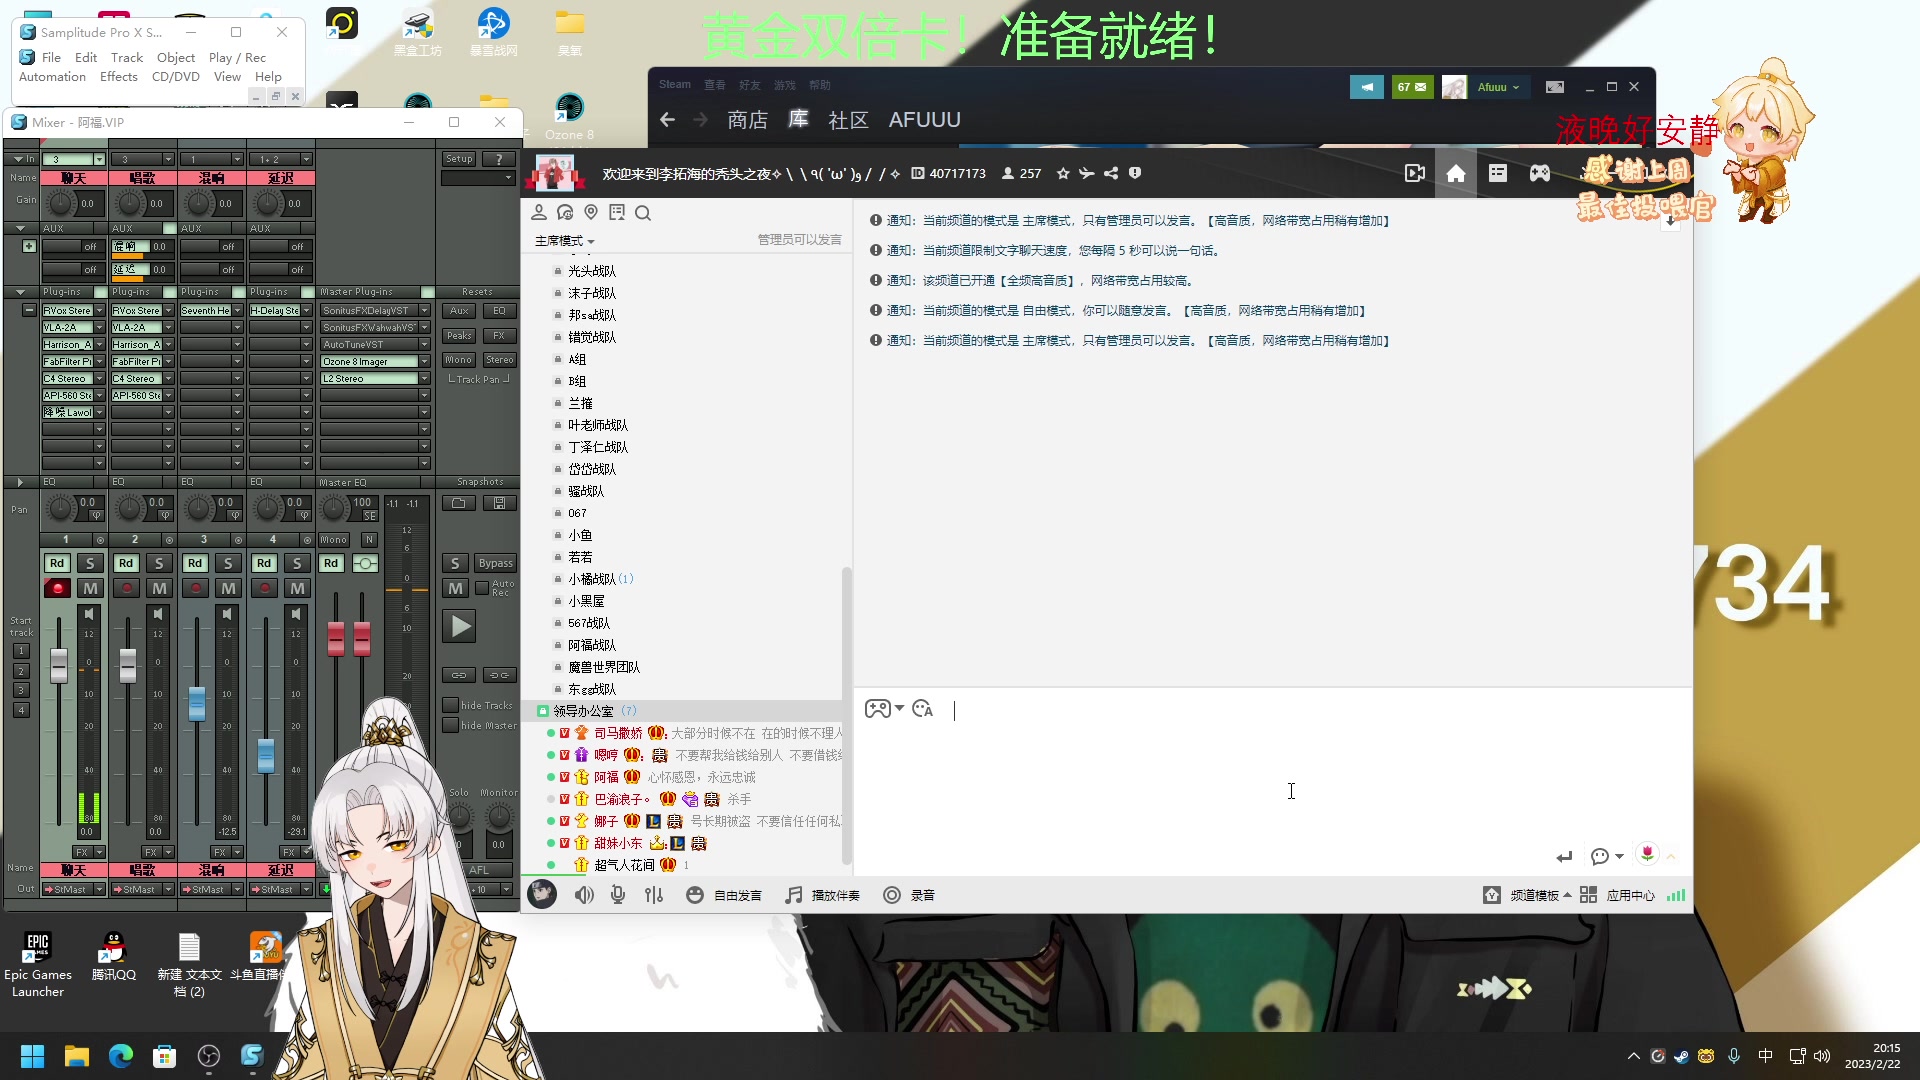Open the game controller tab in YY header

click(1540, 174)
